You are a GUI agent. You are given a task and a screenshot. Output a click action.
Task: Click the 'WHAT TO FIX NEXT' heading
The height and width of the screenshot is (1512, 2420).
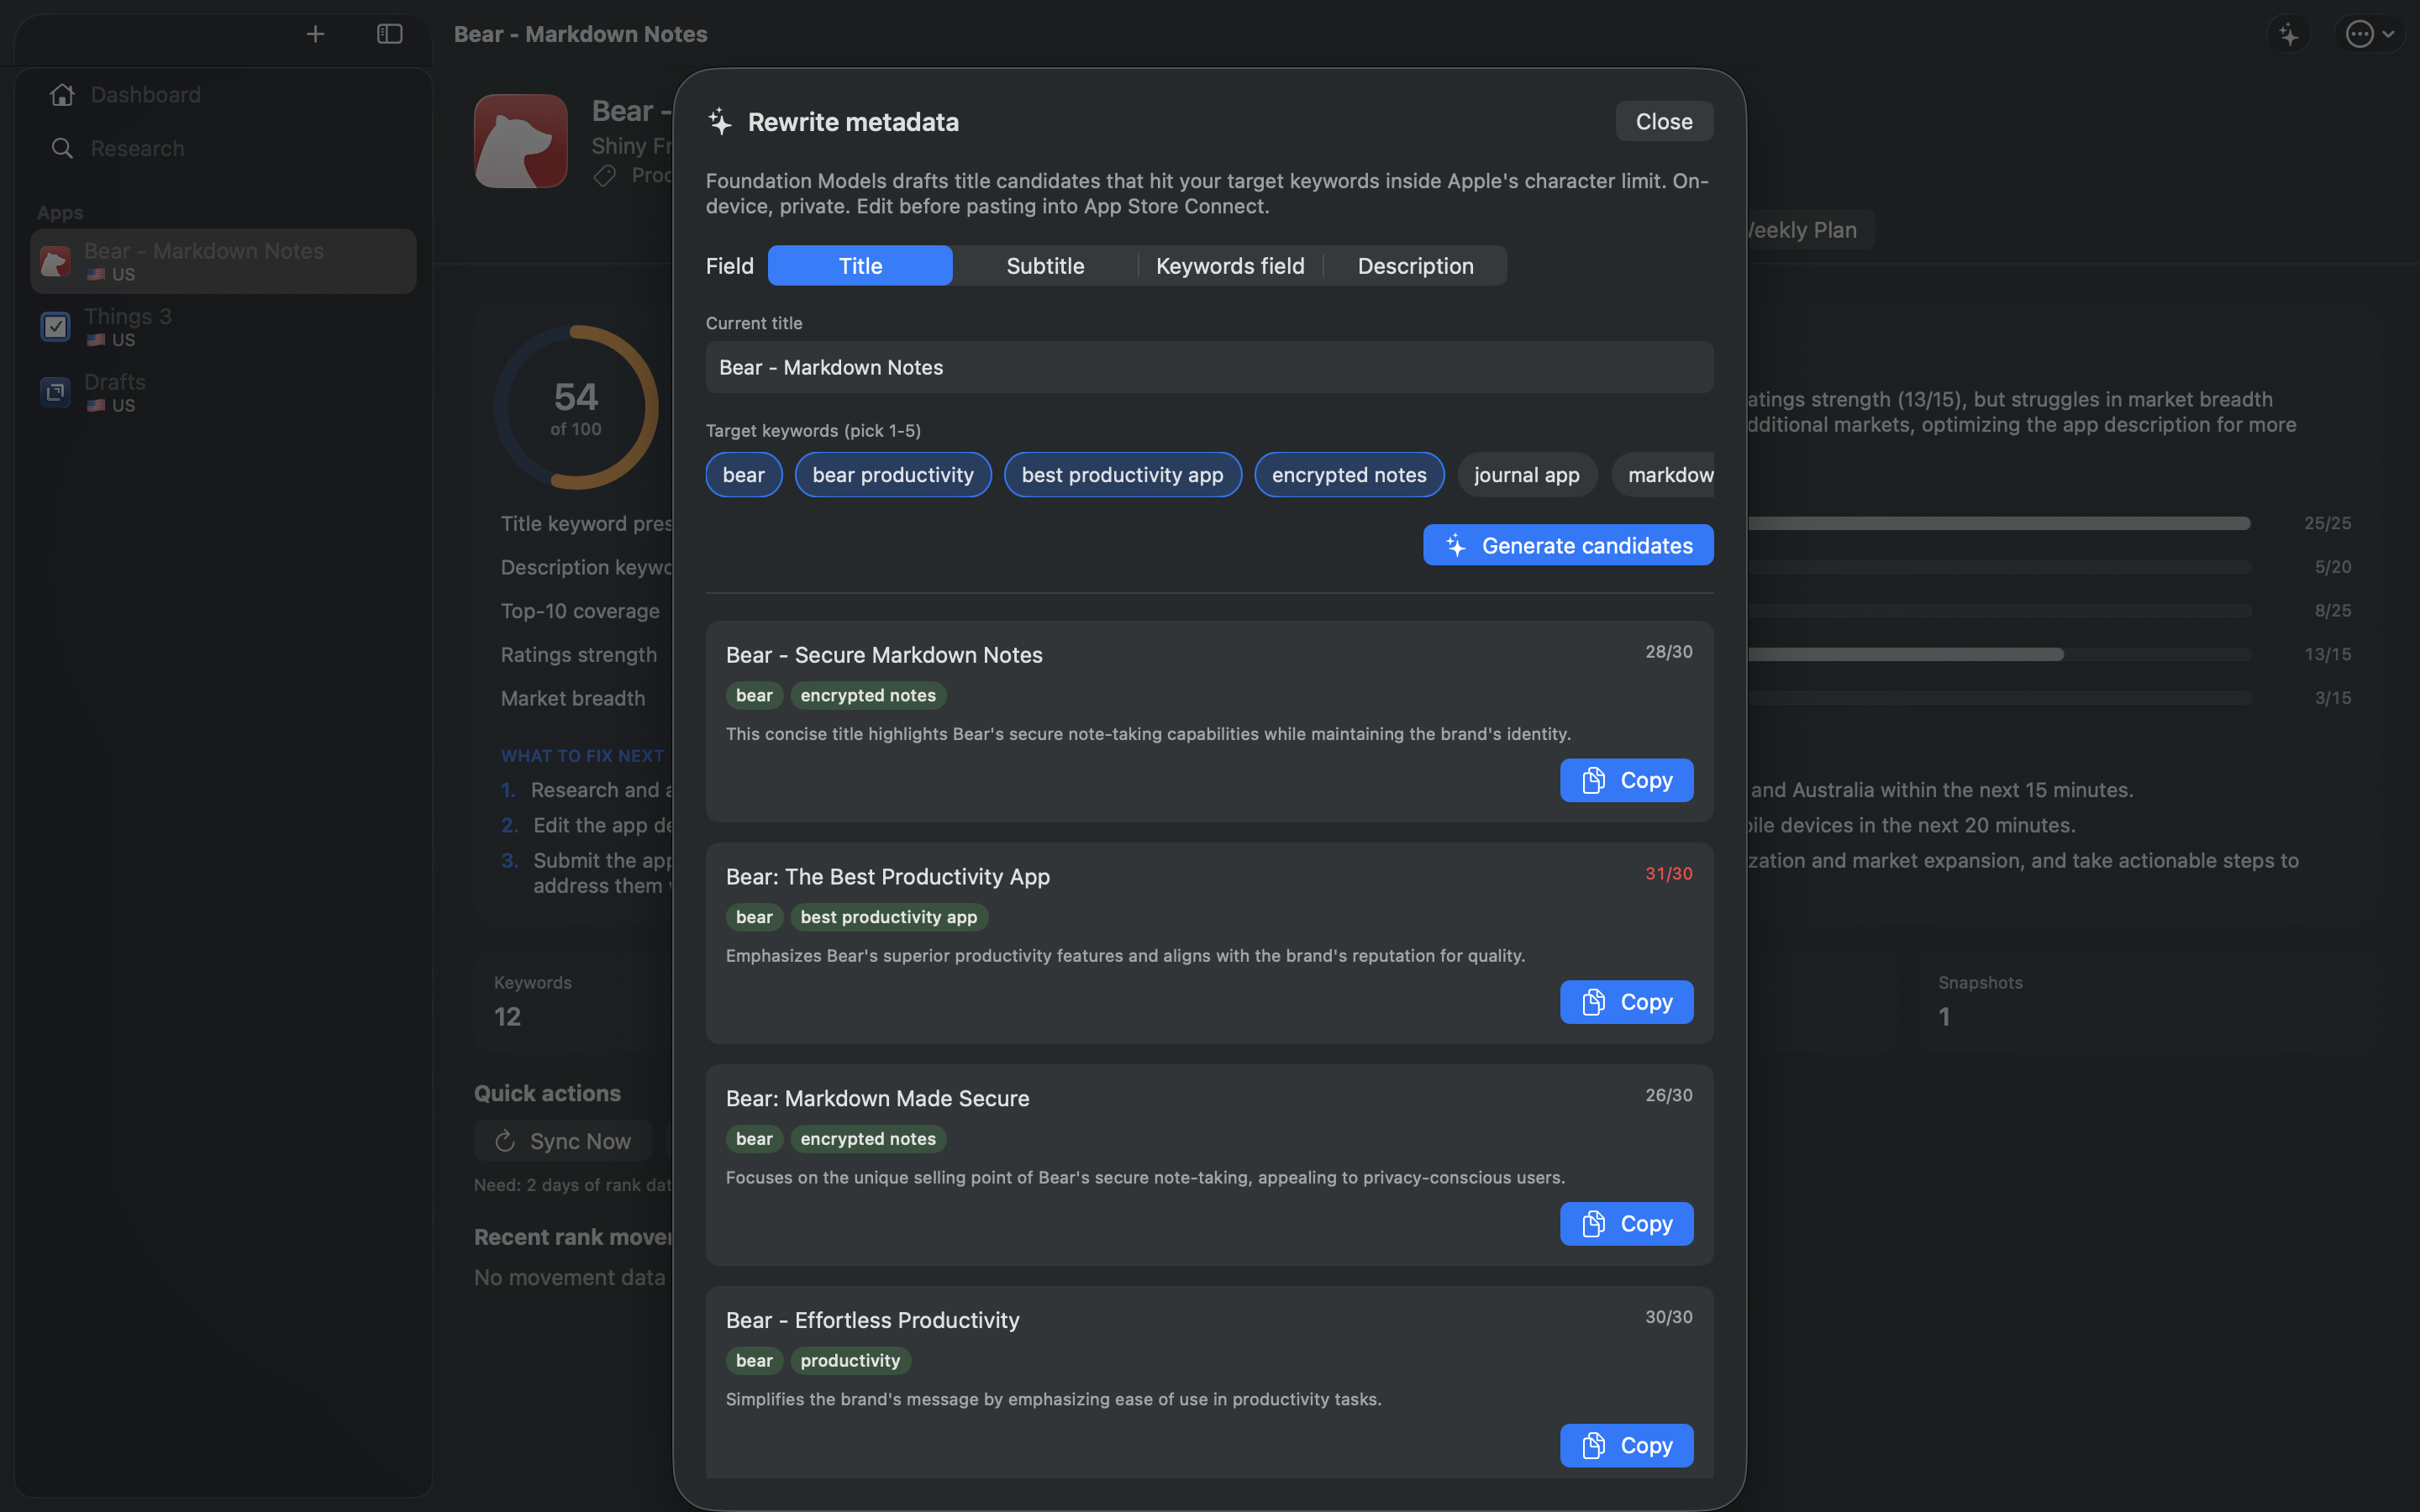(x=582, y=756)
